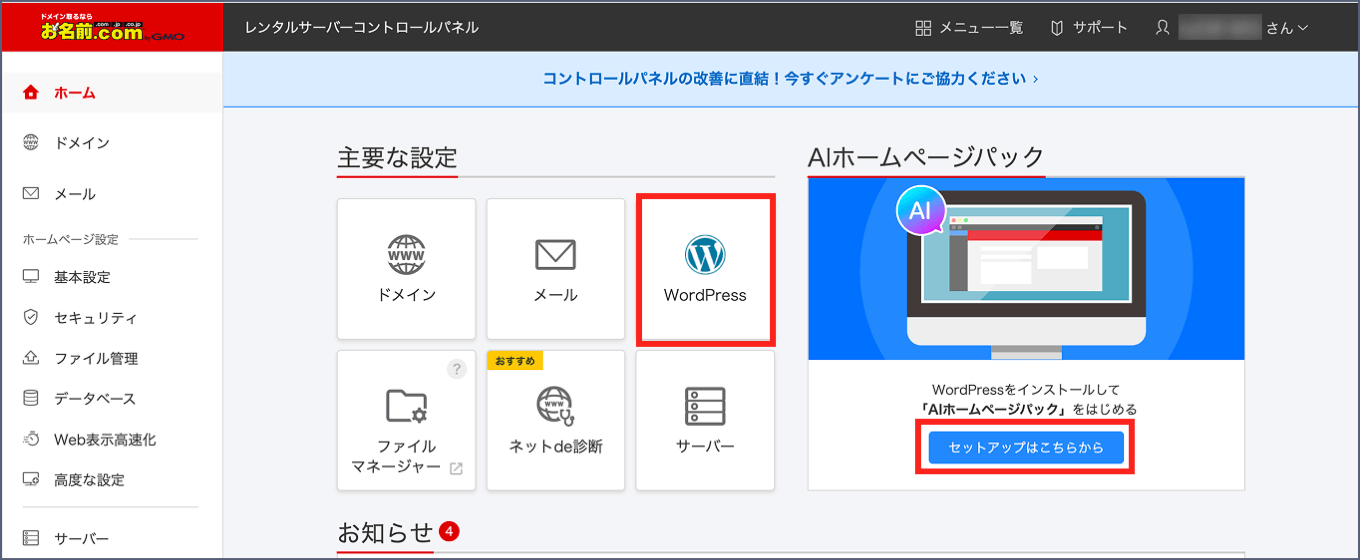Click the お知らせ notification count badge
Image resolution: width=1360 pixels, height=560 pixels.
coord(449,530)
